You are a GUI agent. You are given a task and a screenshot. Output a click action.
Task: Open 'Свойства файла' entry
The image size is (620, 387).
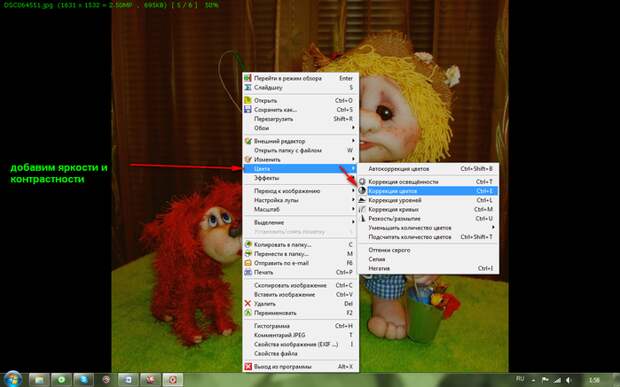301,353
